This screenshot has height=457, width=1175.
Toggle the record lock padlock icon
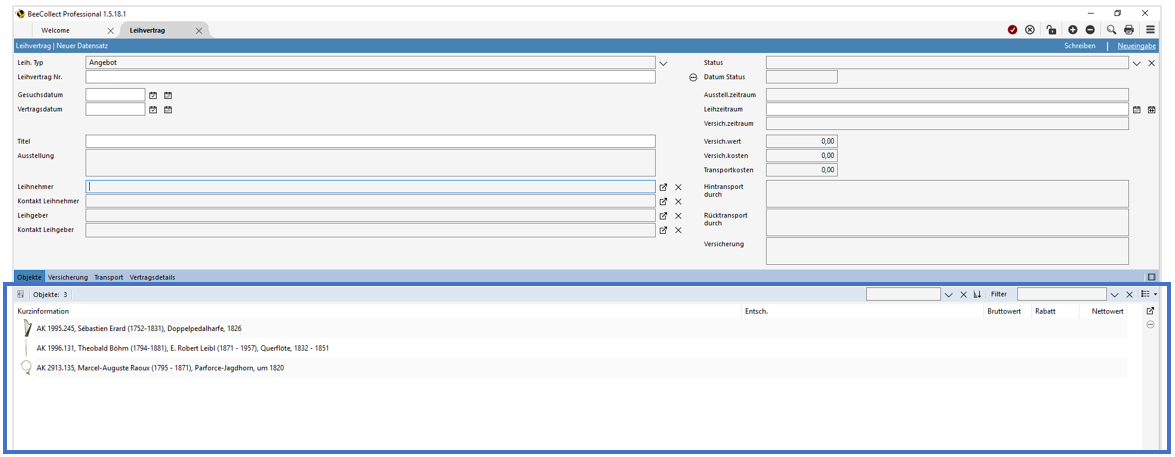pyautogui.click(x=1052, y=30)
